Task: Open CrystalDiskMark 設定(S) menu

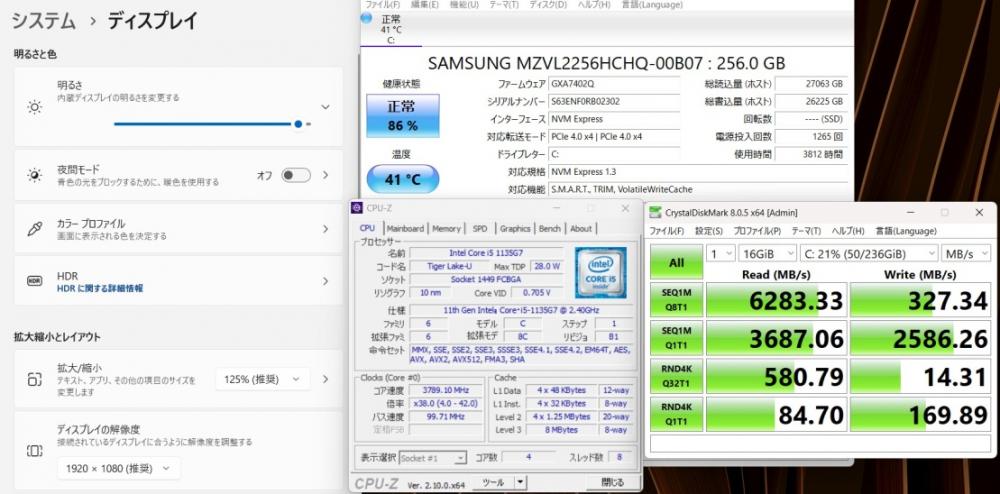Action: pos(709,231)
